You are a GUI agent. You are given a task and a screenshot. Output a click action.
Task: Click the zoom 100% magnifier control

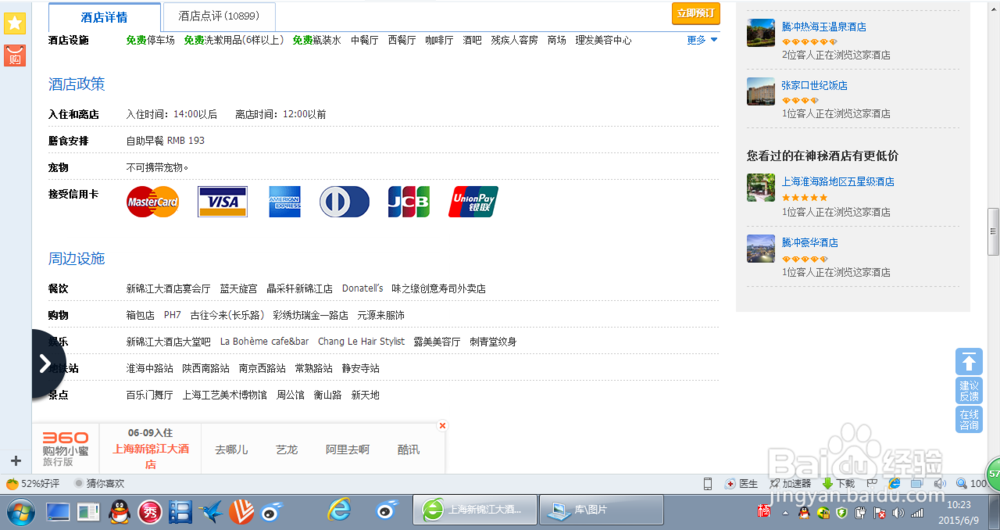(x=973, y=484)
